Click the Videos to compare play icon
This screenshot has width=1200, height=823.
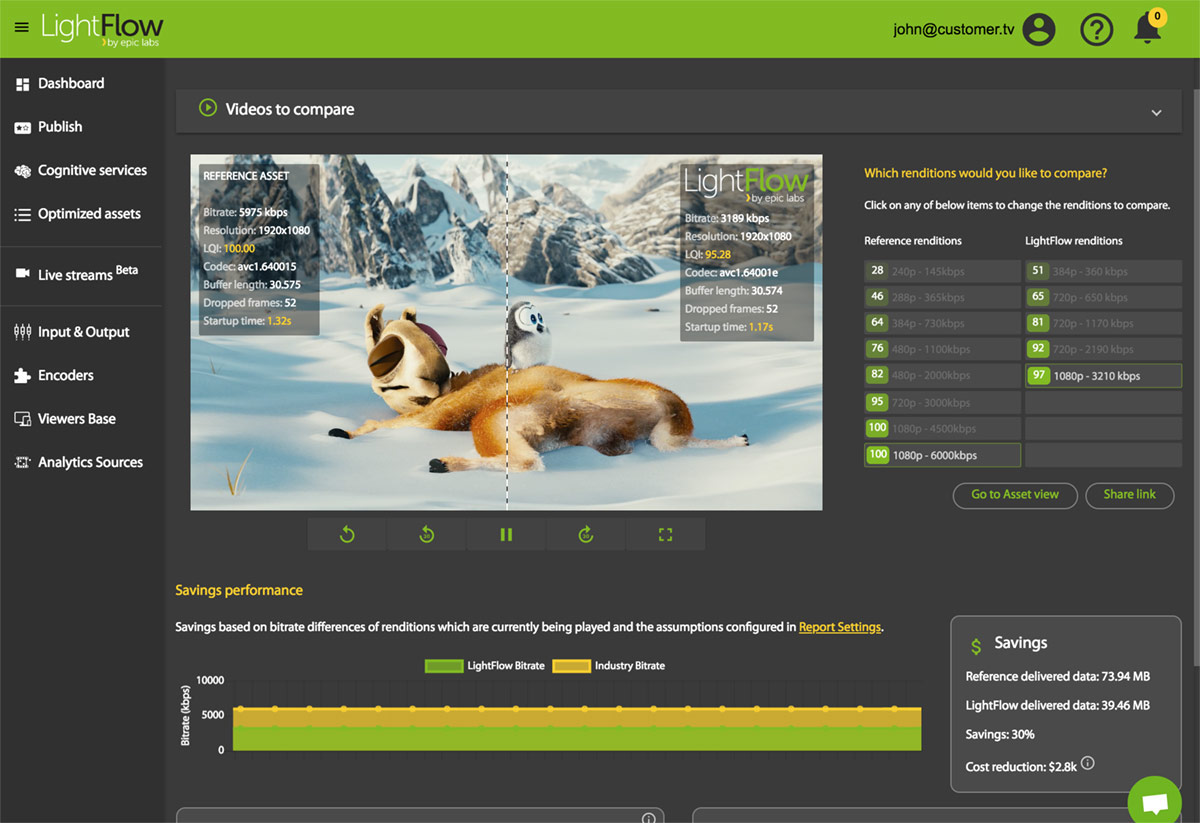(208, 108)
